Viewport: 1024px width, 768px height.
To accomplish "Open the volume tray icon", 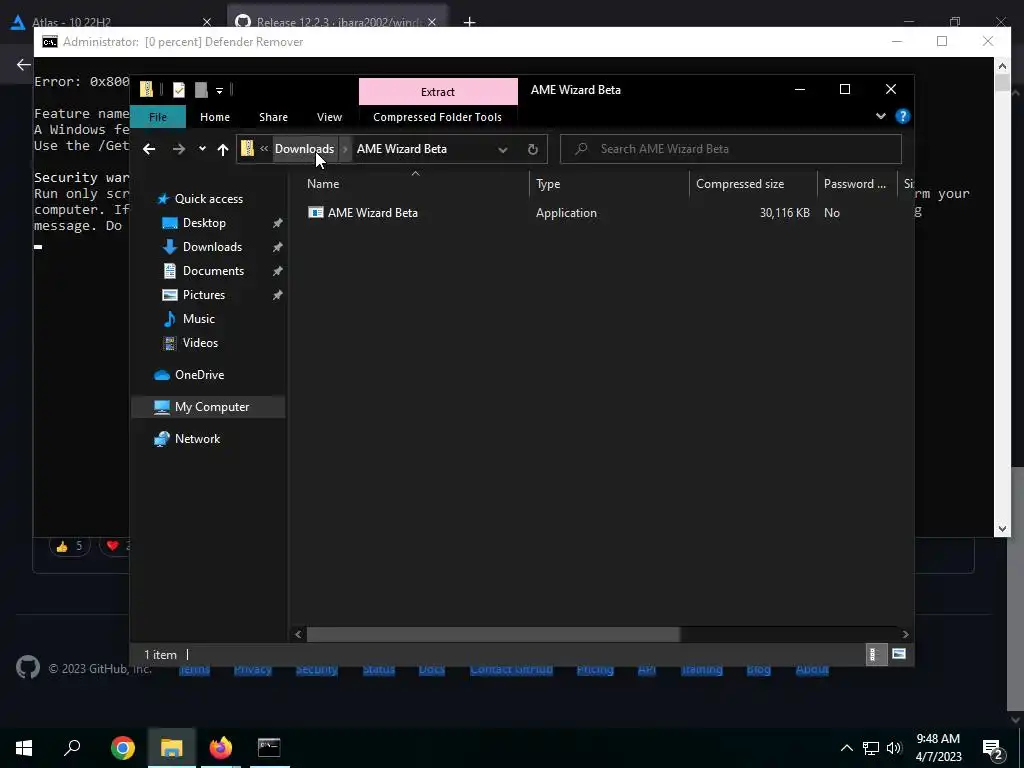I will click(x=894, y=748).
